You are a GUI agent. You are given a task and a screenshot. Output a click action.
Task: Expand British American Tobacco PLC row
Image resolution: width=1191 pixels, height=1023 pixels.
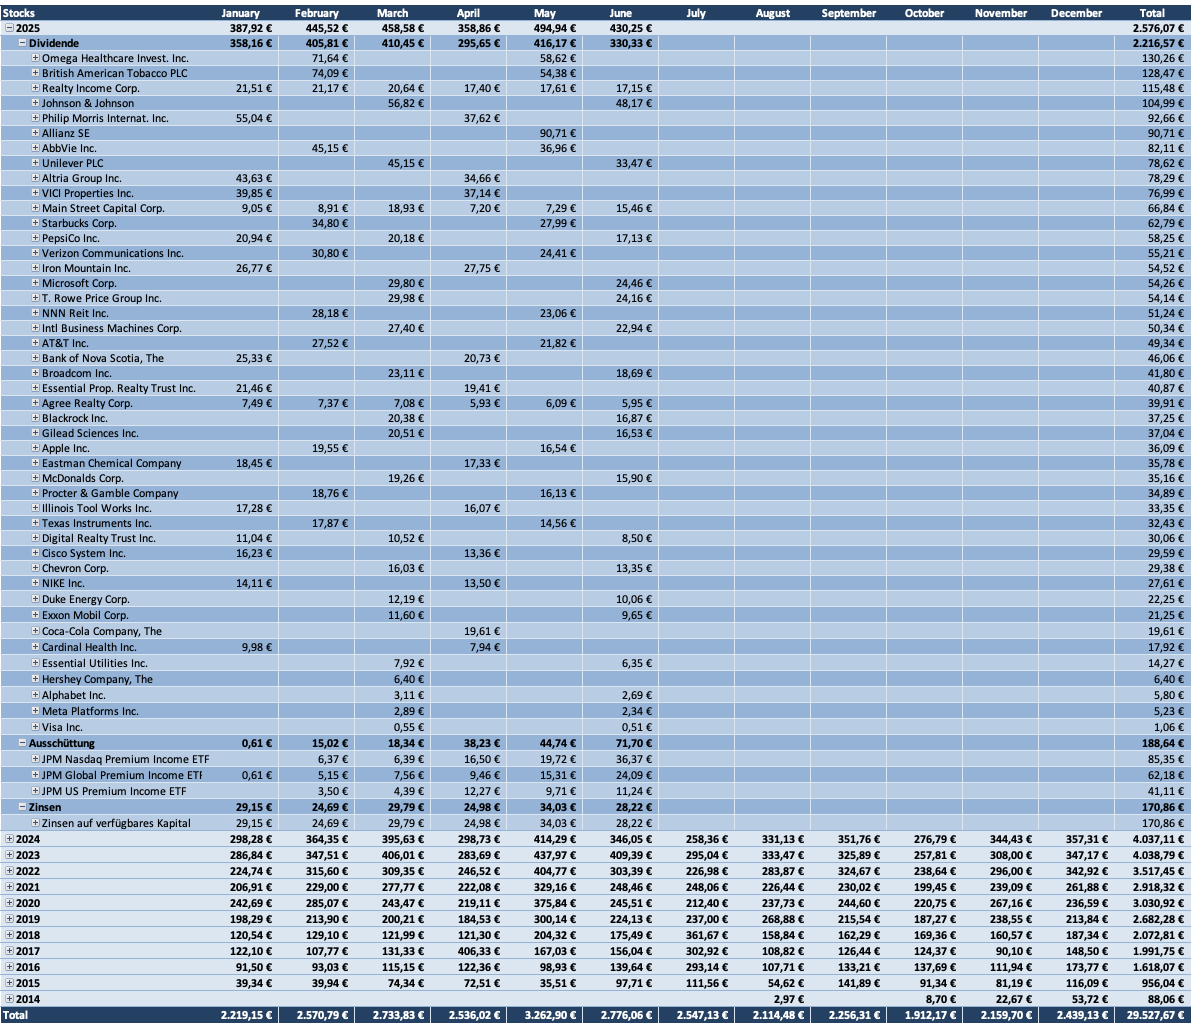pyautogui.click(x=35, y=73)
